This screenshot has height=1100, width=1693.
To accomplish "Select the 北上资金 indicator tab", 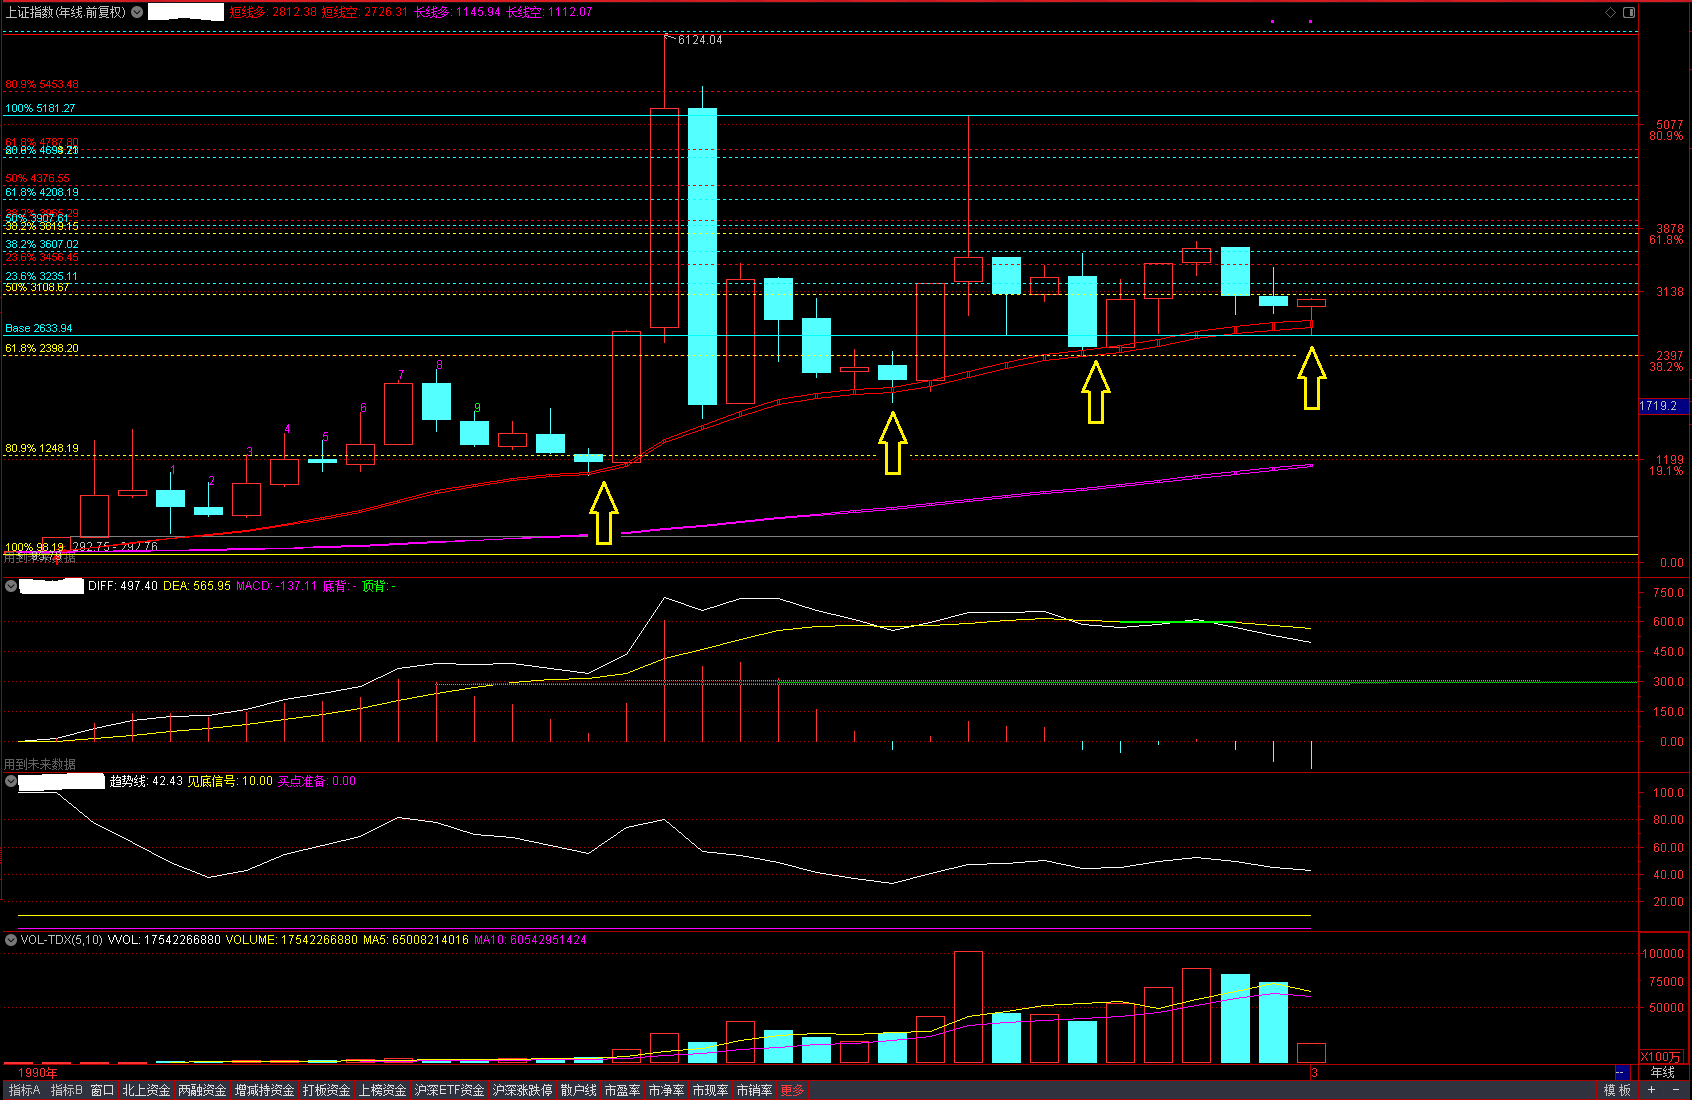I will click(146, 1090).
